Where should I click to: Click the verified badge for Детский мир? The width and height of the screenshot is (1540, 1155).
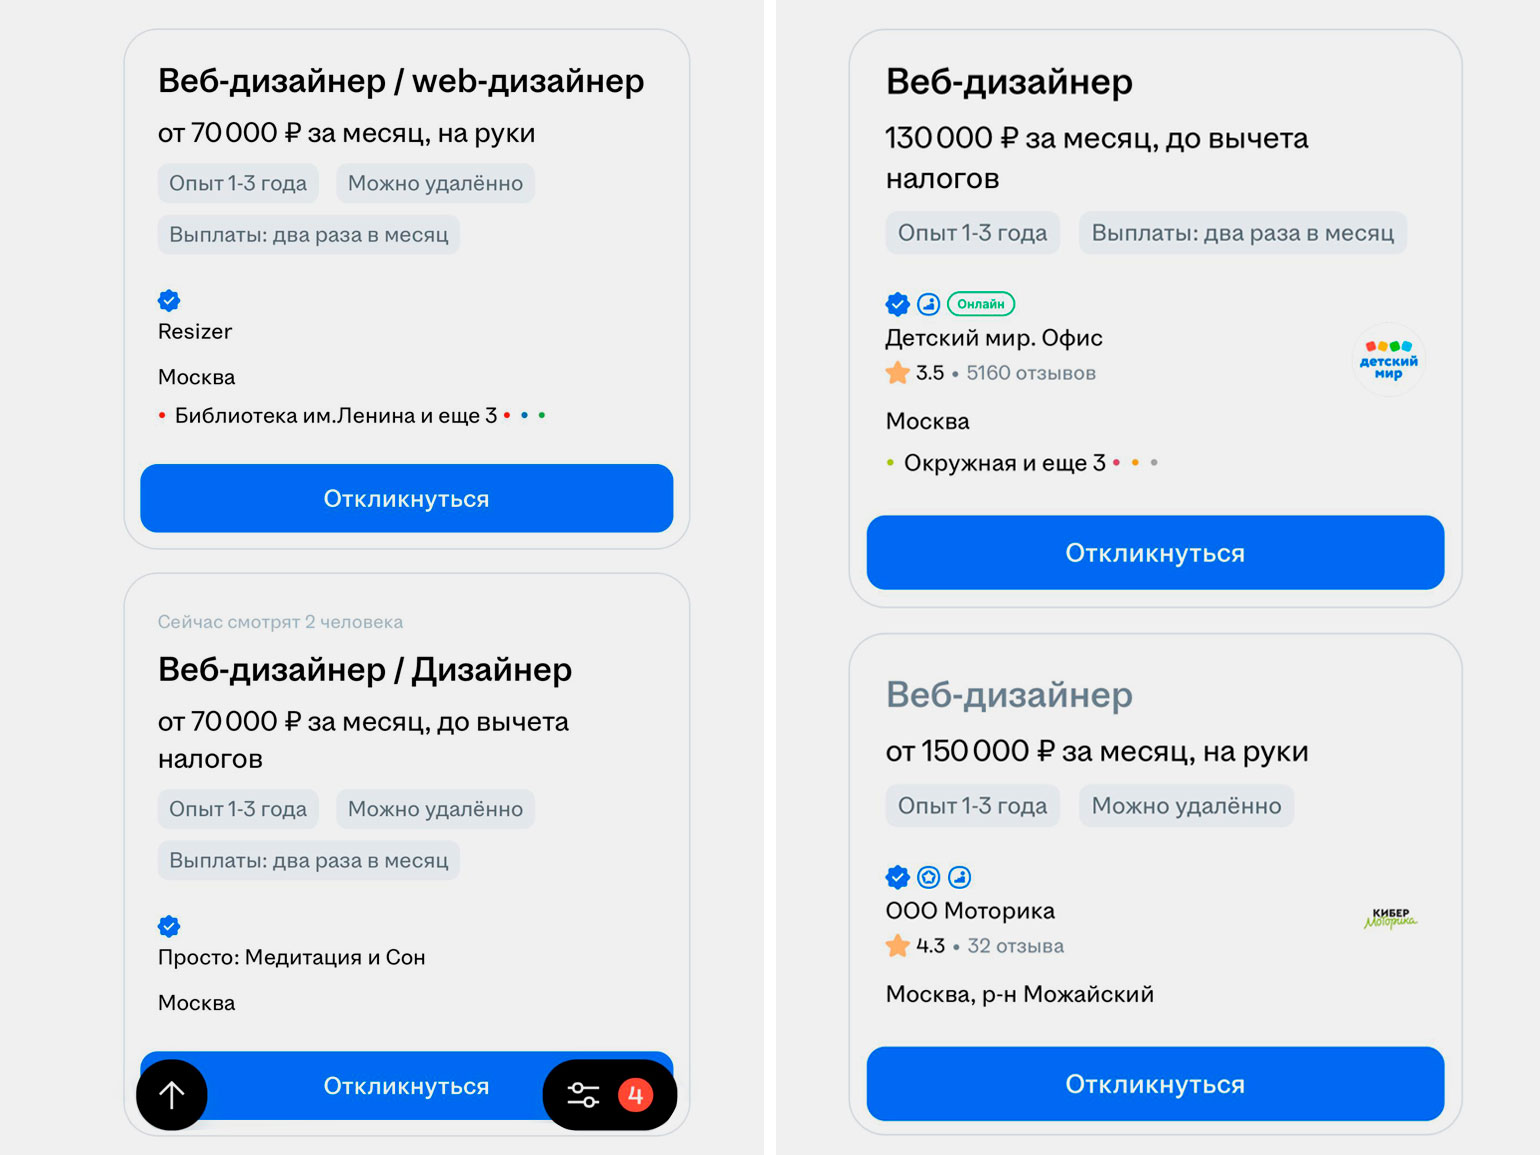click(x=897, y=304)
